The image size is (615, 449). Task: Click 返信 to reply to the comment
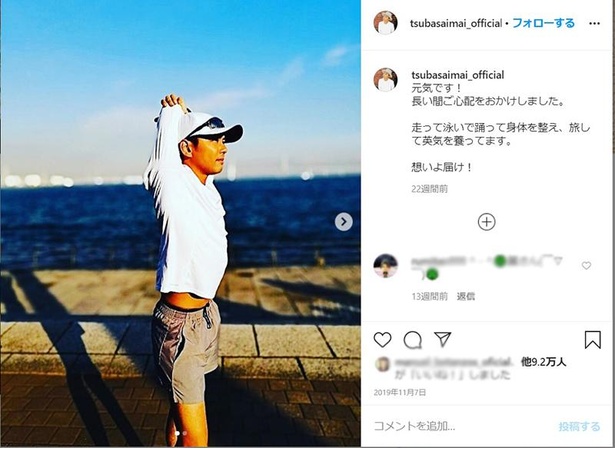(466, 296)
